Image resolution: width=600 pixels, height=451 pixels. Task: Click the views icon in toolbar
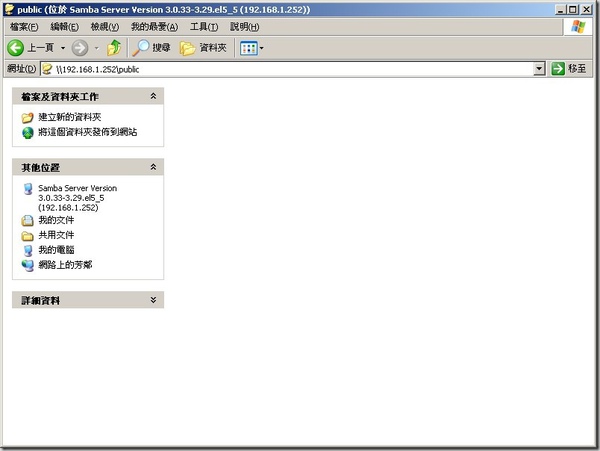[249, 48]
